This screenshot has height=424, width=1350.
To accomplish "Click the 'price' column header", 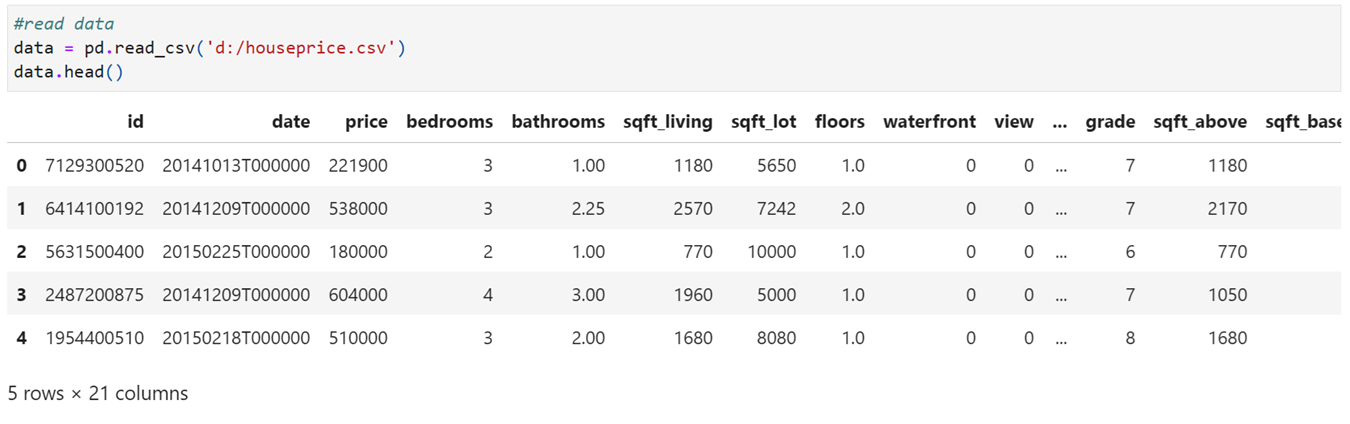I will point(366,122).
